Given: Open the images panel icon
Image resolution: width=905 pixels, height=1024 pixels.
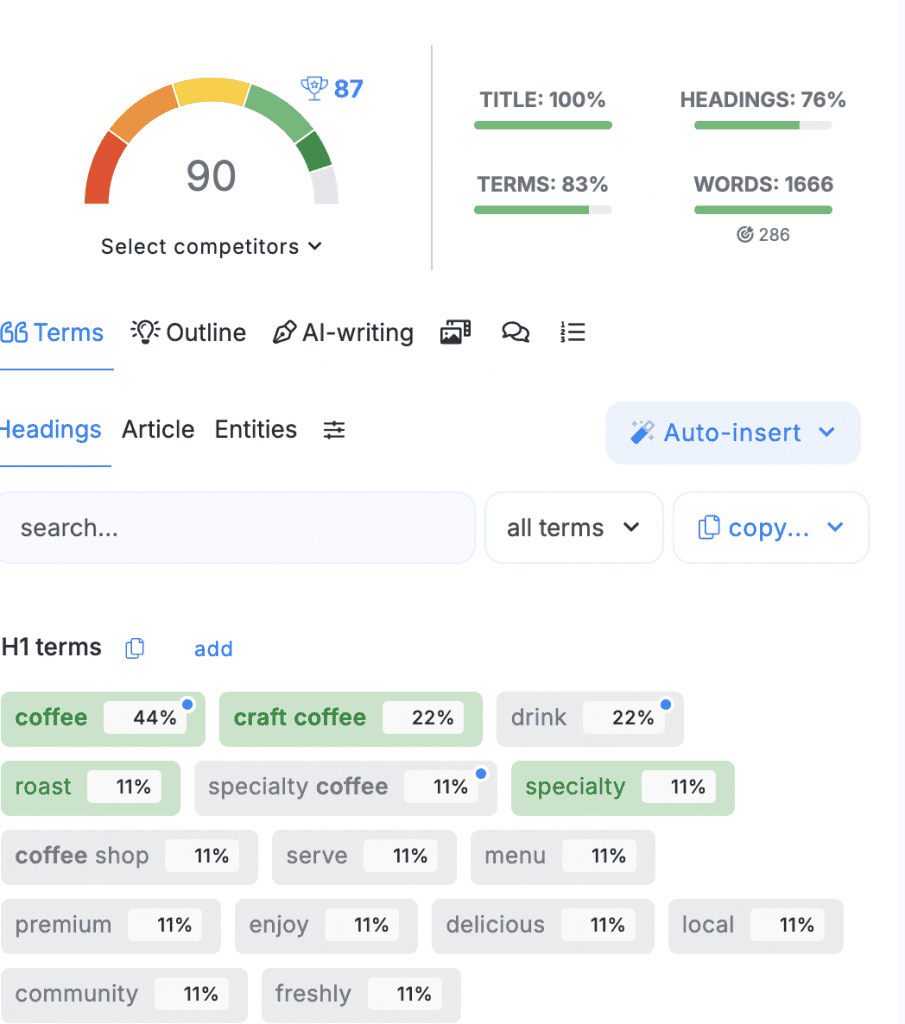Looking at the screenshot, I should point(455,333).
